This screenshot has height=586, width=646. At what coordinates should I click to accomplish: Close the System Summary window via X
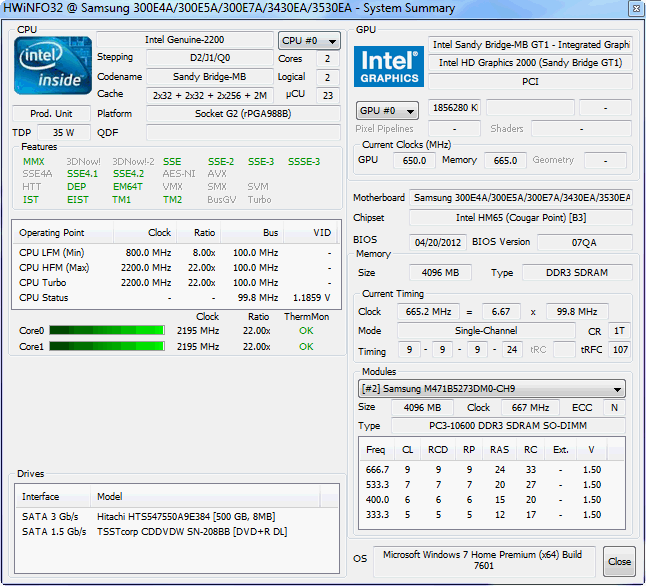636,9
